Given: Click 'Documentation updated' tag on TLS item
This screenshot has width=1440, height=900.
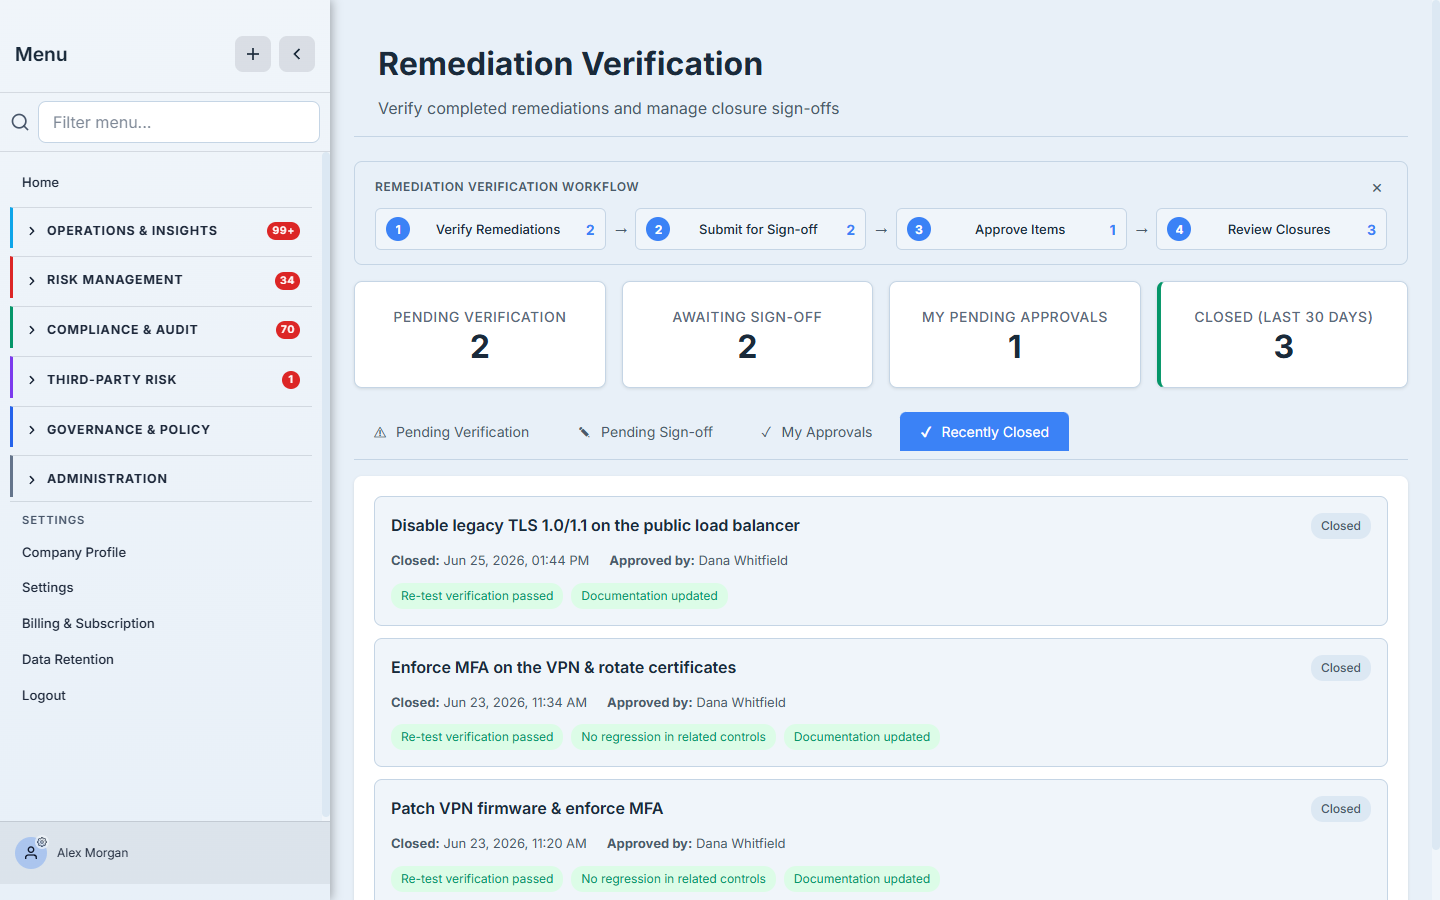Looking at the screenshot, I should [649, 596].
